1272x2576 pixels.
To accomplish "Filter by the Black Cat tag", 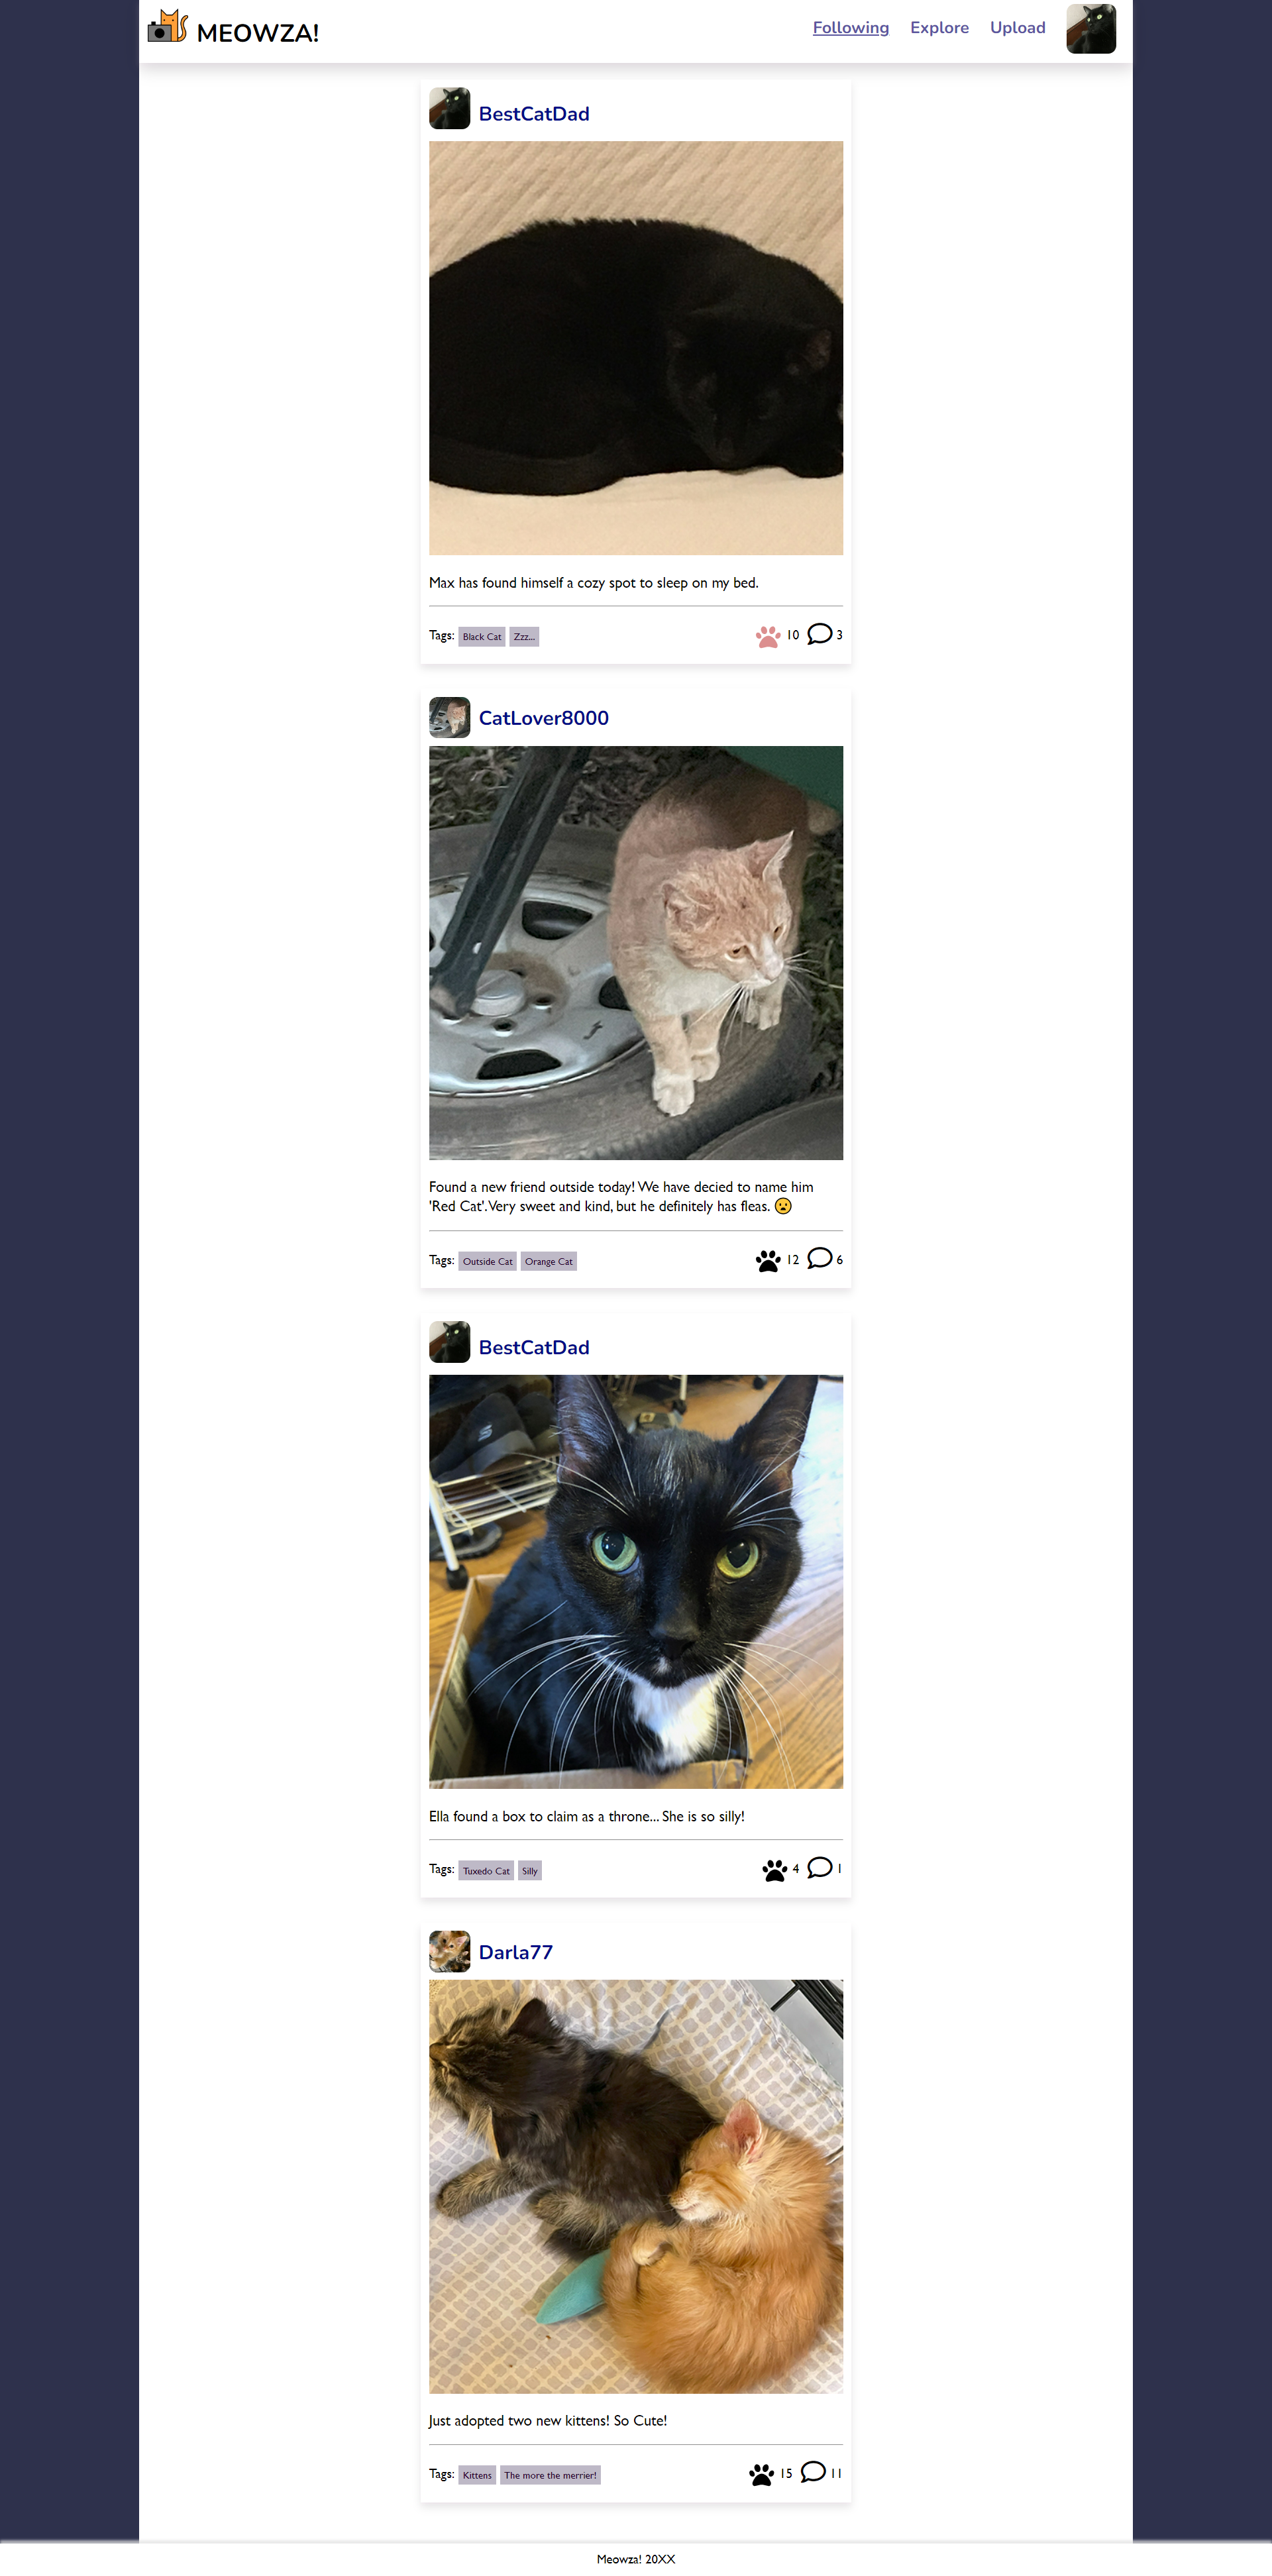I will pos(481,637).
